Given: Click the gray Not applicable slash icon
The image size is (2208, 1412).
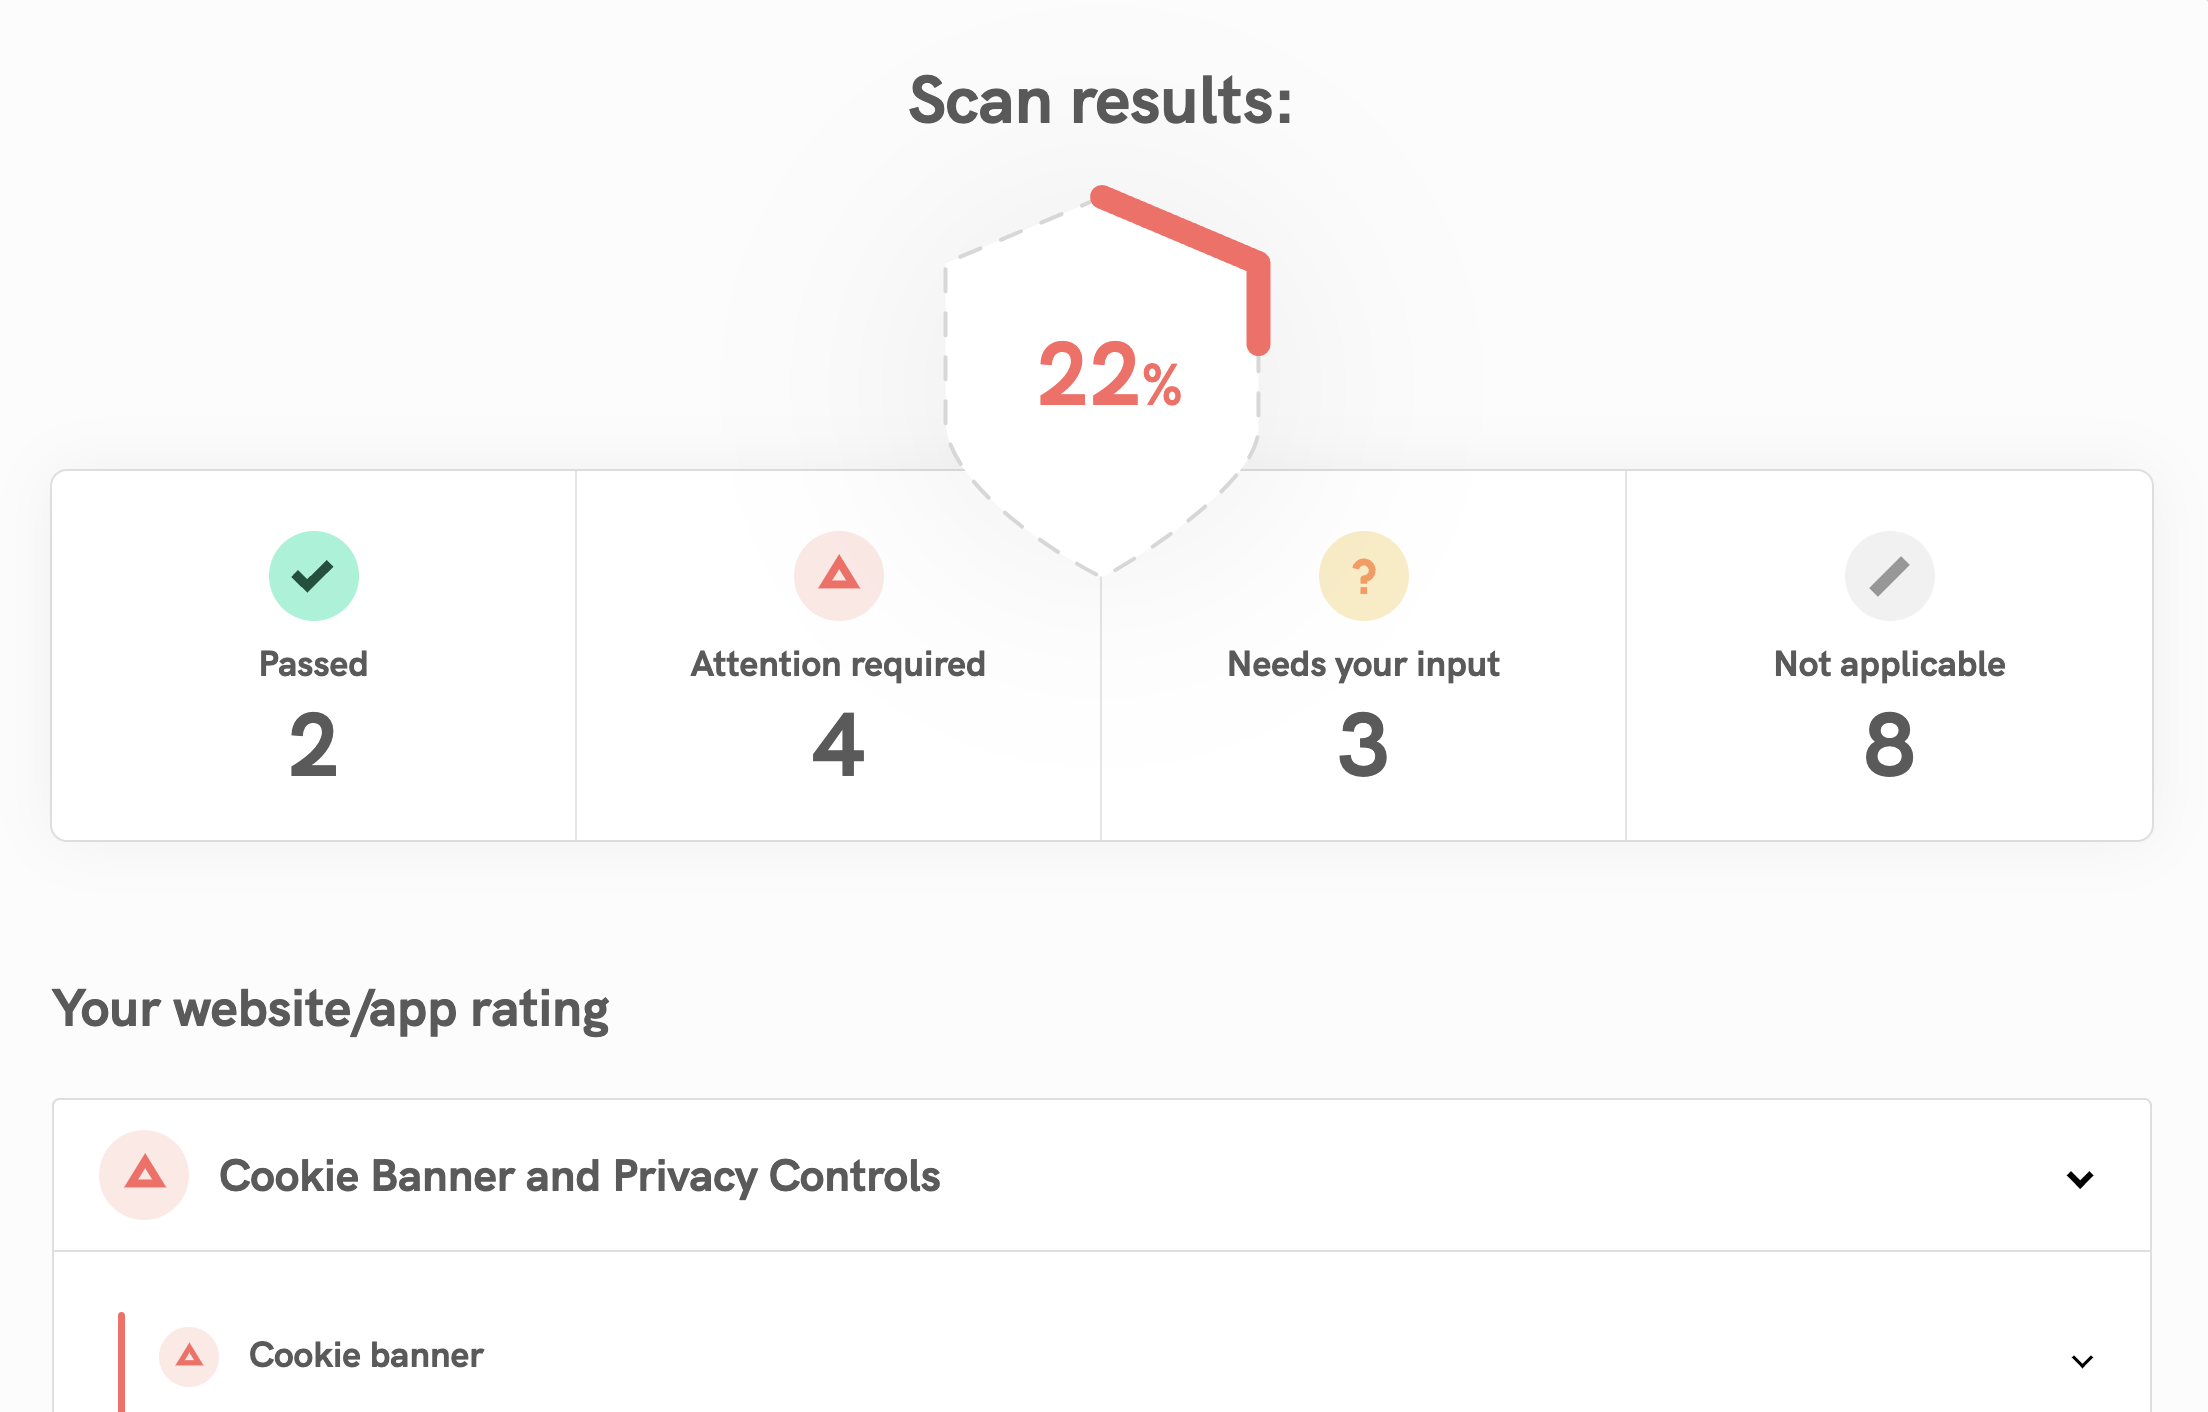Looking at the screenshot, I should pyautogui.click(x=1889, y=576).
